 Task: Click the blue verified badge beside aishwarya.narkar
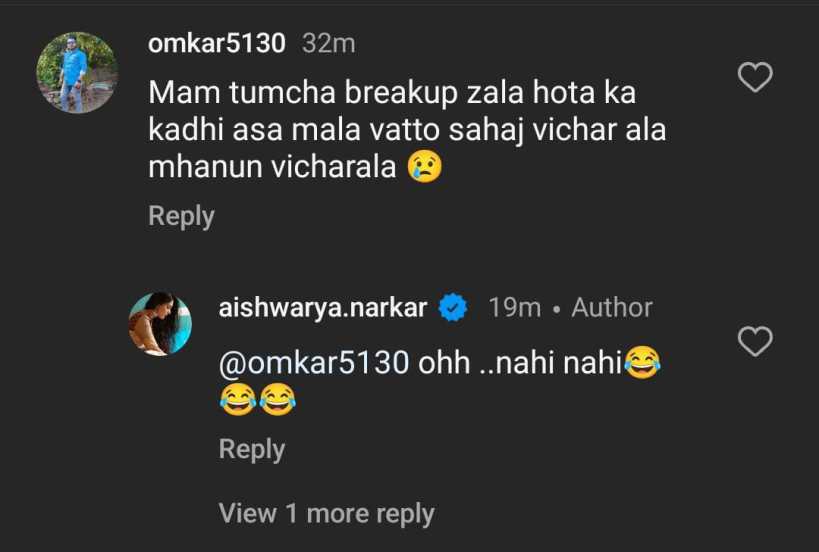coord(454,308)
